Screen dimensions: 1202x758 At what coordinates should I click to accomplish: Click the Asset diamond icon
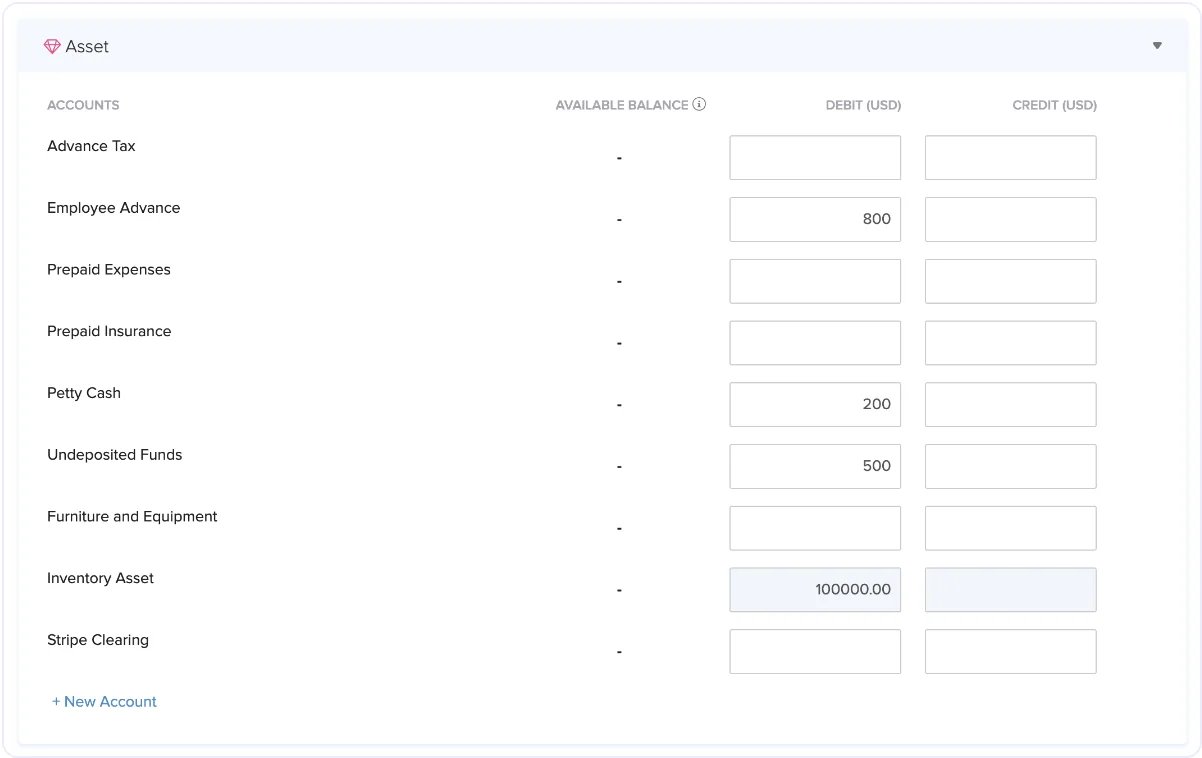click(x=52, y=46)
